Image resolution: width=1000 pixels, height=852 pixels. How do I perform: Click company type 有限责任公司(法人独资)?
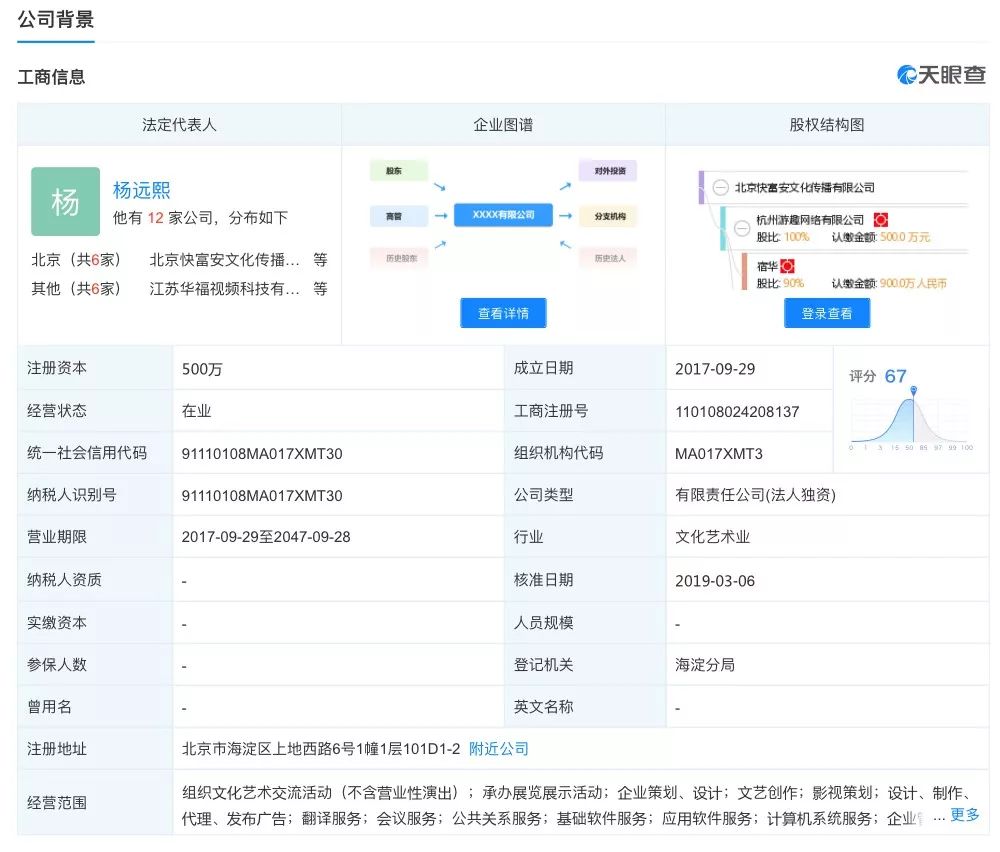(x=755, y=495)
